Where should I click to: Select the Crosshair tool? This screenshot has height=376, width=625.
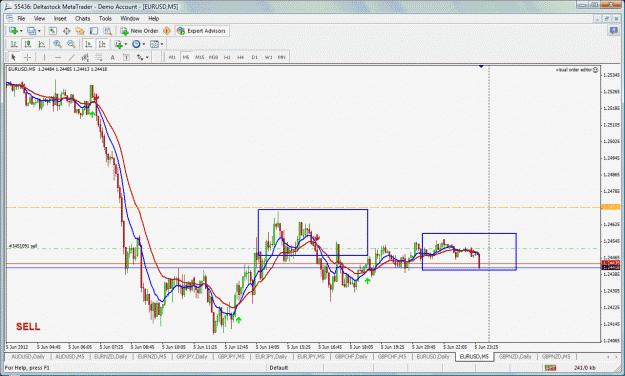pos(27,57)
